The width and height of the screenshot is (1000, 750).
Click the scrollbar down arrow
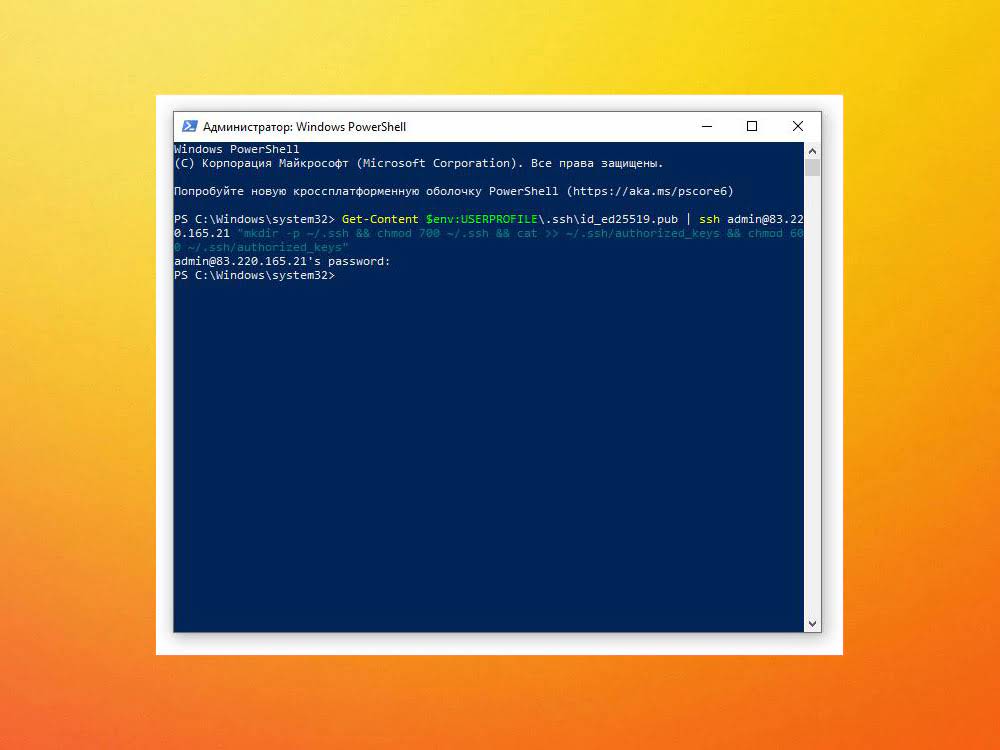pyautogui.click(x=812, y=624)
